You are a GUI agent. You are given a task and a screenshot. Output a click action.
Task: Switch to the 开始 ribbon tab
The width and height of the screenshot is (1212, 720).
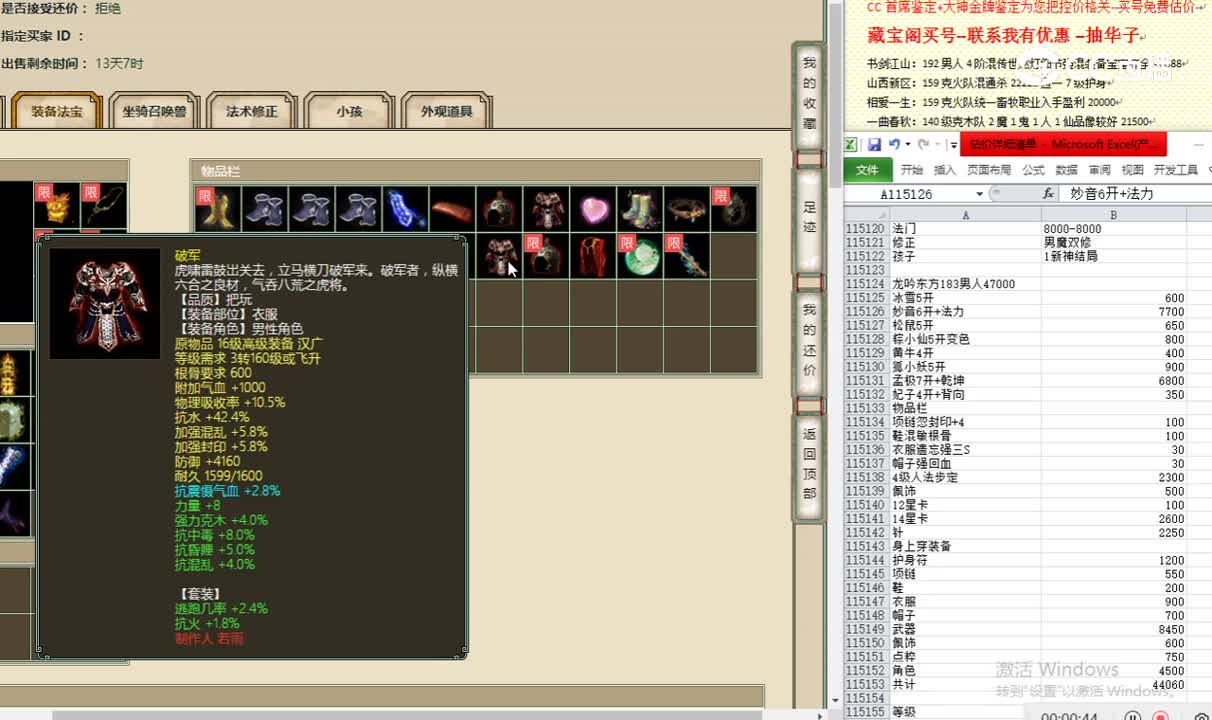[x=912, y=170]
